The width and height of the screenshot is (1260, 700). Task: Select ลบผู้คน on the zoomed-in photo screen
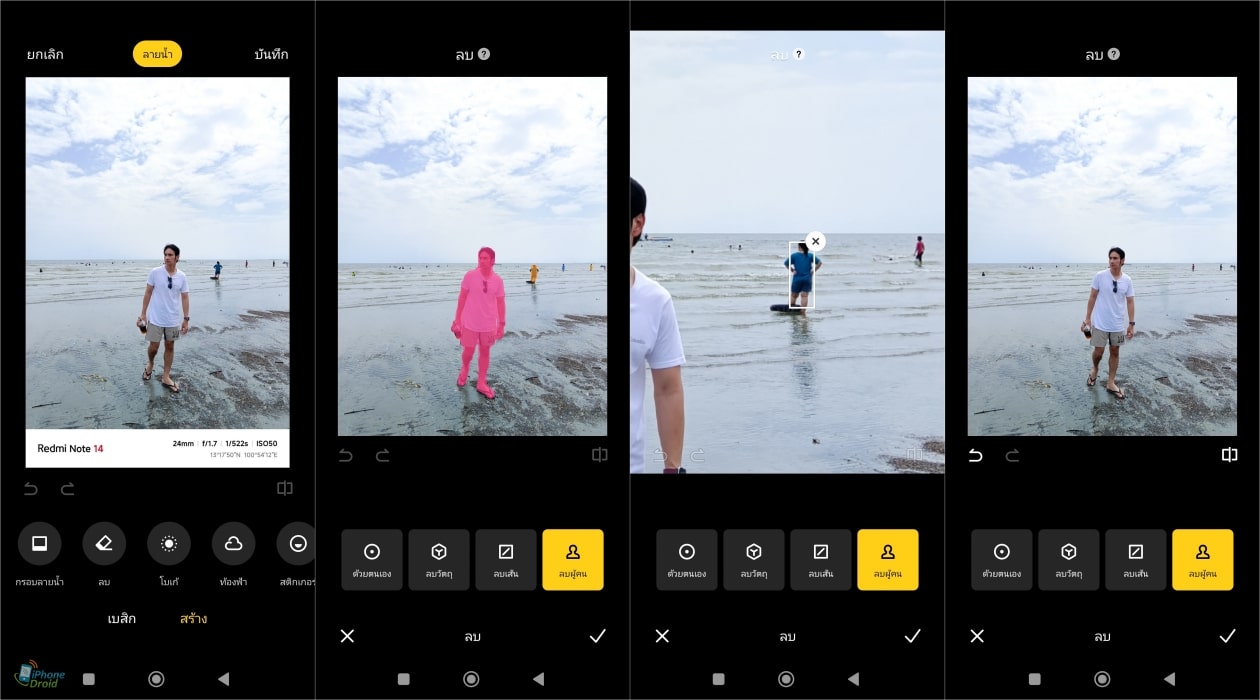point(888,560)
